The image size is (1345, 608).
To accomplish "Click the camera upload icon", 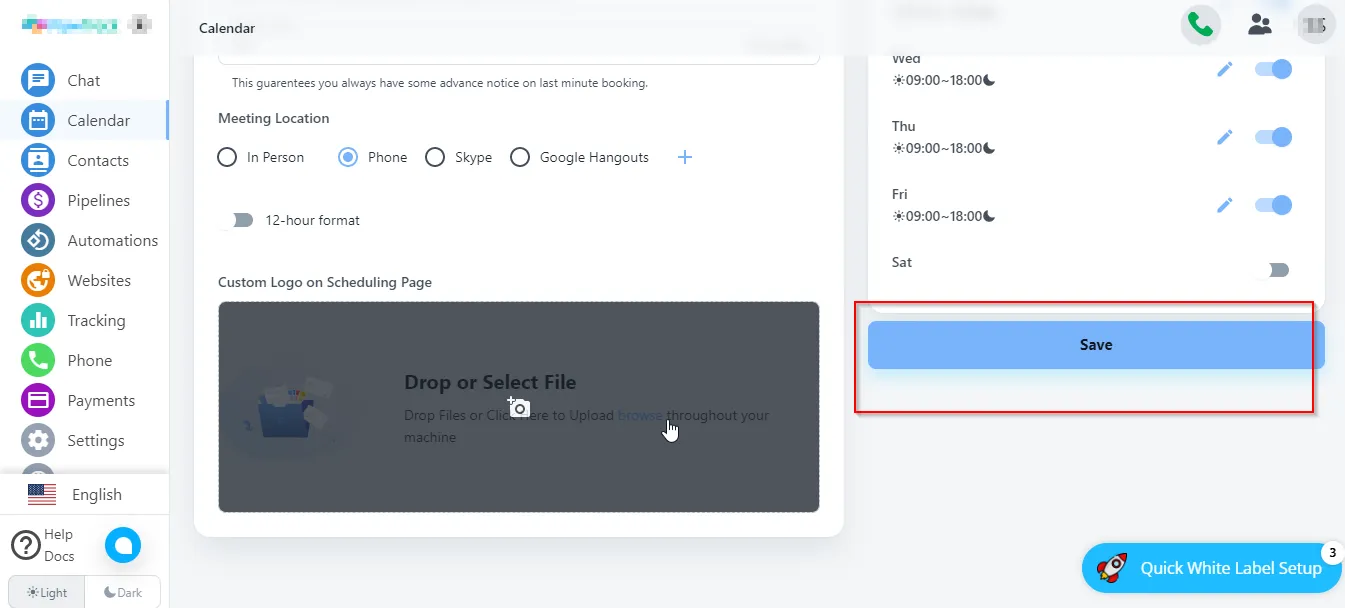I will tap(518, 407).
